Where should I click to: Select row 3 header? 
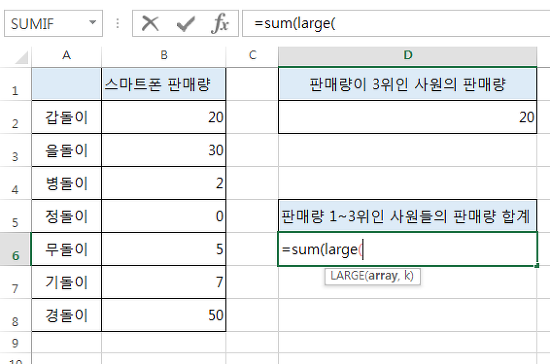tap(15, 150)
